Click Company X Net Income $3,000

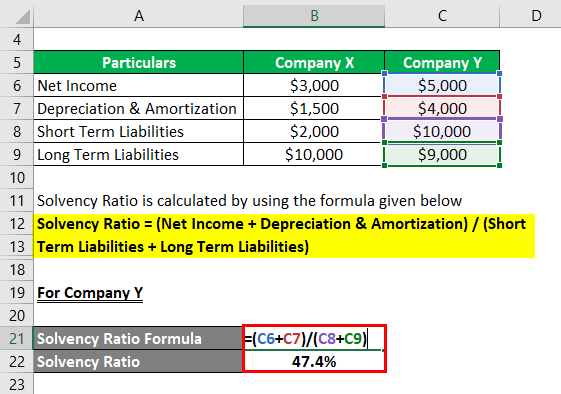[x=314, y=86]
